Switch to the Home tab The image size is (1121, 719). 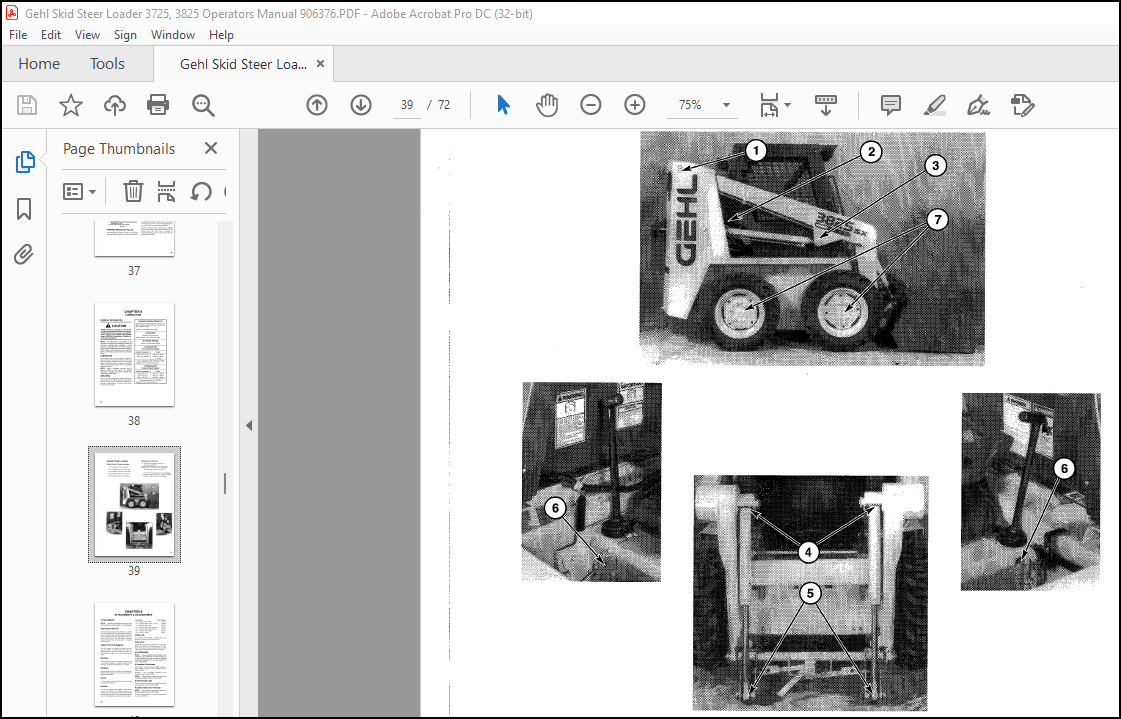click(x=39, y=64)
